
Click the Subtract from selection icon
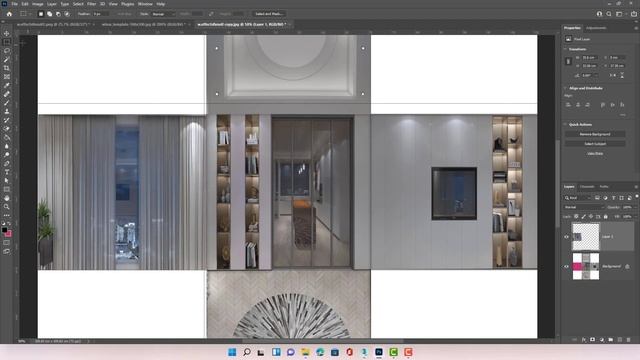click(x=58, y=14)
